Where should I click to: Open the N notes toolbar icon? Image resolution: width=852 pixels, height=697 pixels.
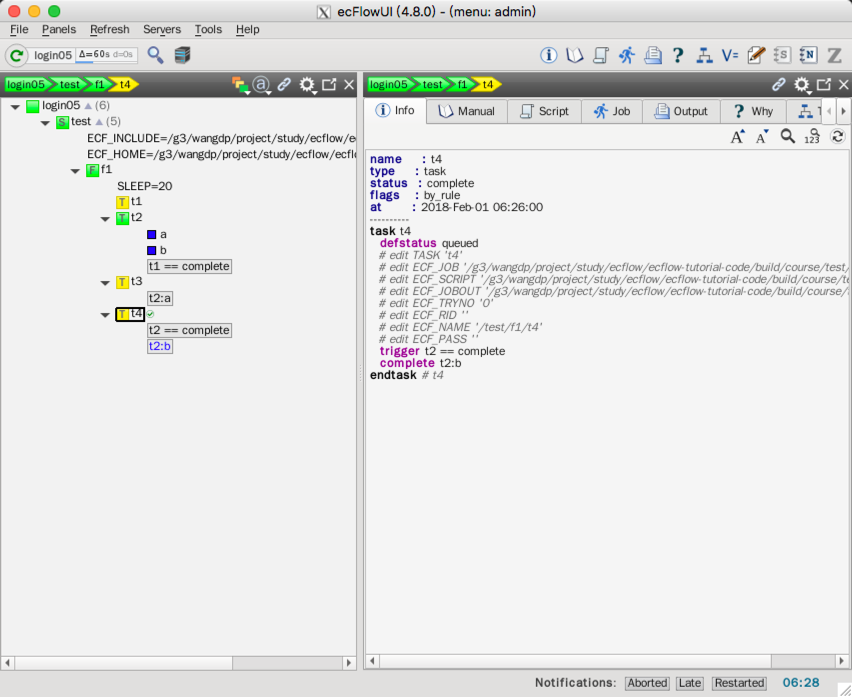point(808,55)
